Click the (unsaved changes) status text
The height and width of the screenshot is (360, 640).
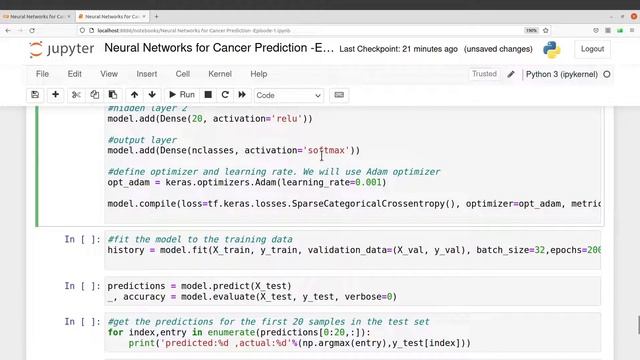pyautogui.click(x=498, y=49)
